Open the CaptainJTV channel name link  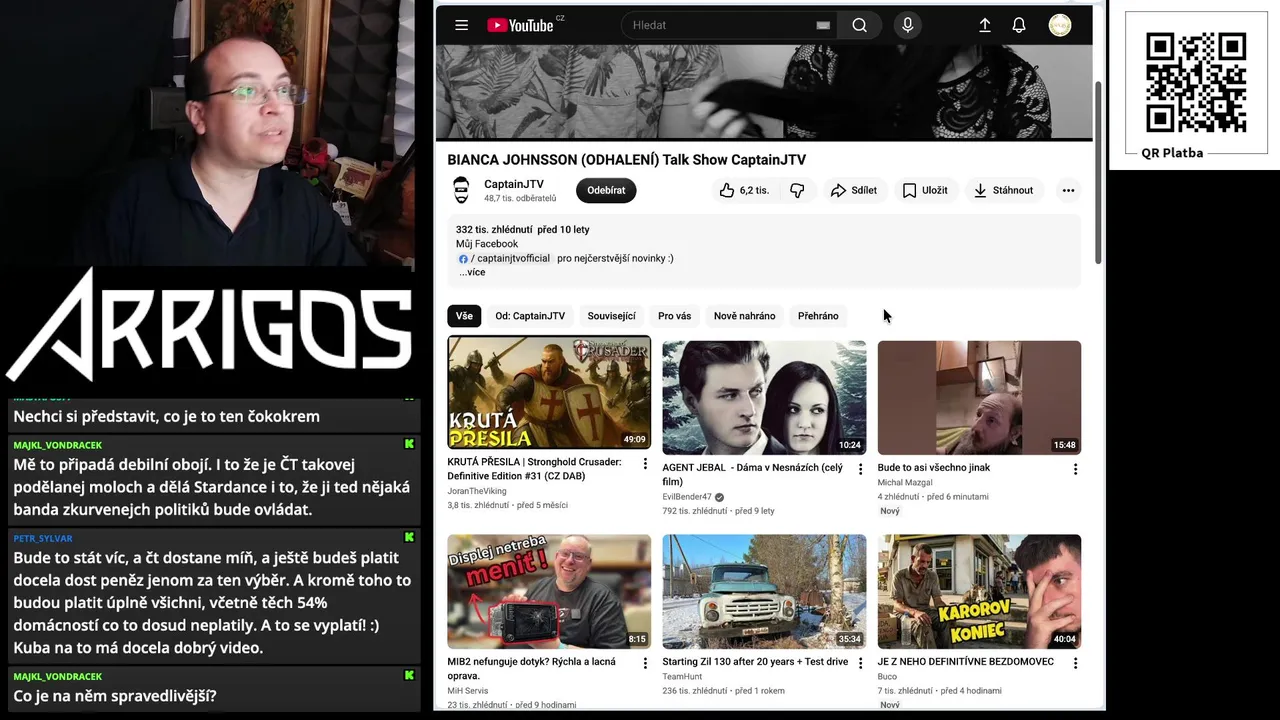tap(514, 184)
